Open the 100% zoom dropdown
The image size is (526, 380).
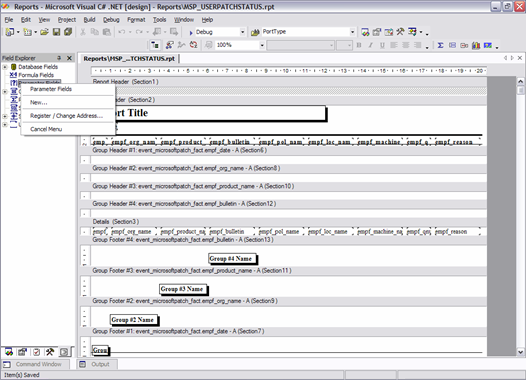tap(262, 45)
